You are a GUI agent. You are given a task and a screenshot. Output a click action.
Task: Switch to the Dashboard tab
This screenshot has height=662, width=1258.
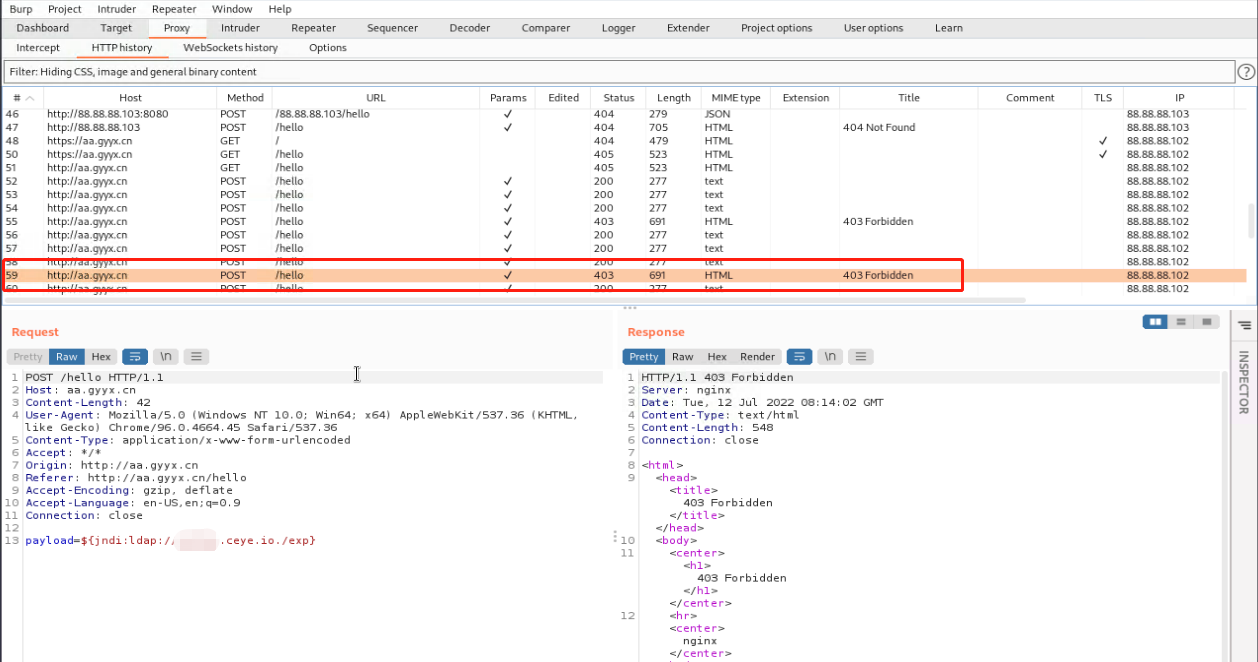tap(43, 28)
